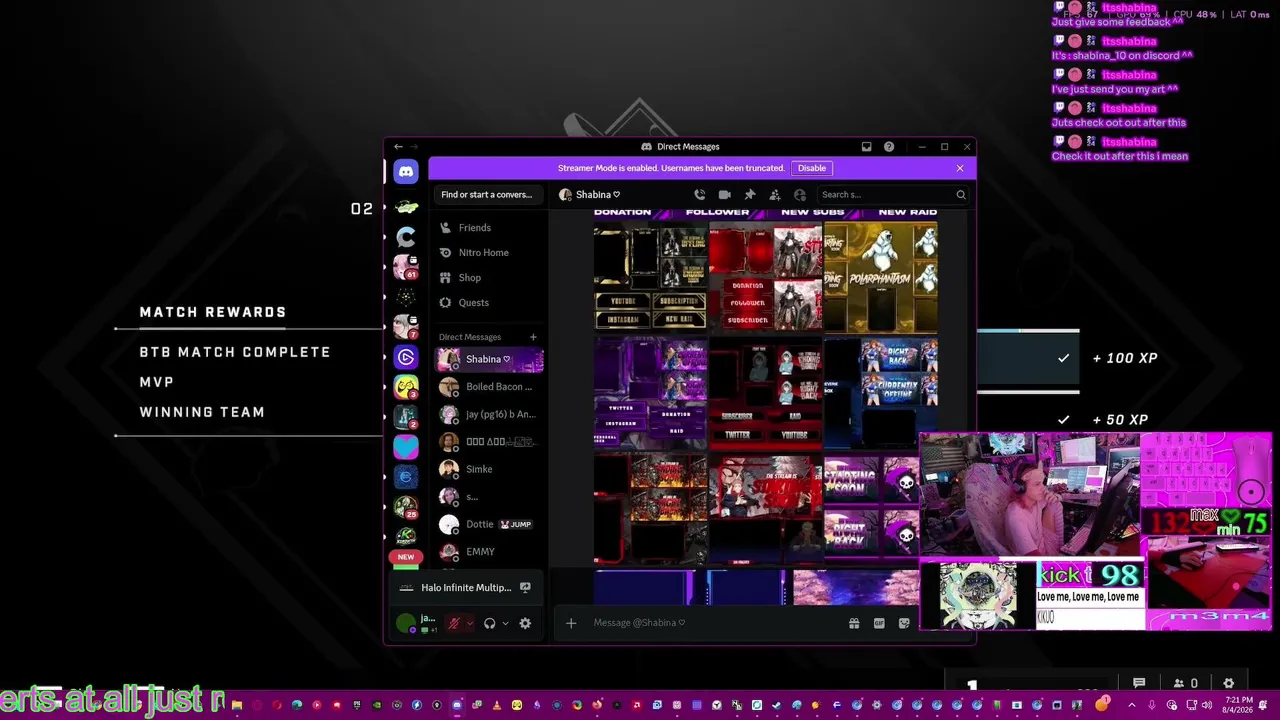
Task: Expand microphone input options arrow
Action: 469,623
